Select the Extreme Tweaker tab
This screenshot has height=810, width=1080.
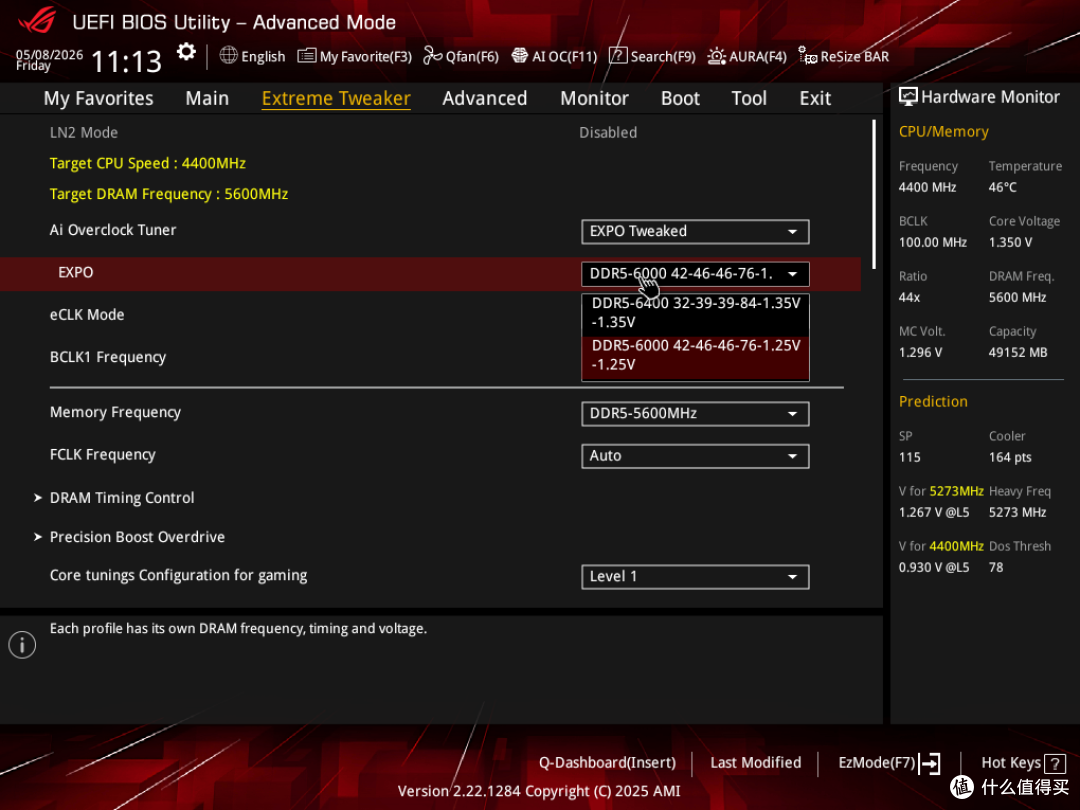point(336,98)
